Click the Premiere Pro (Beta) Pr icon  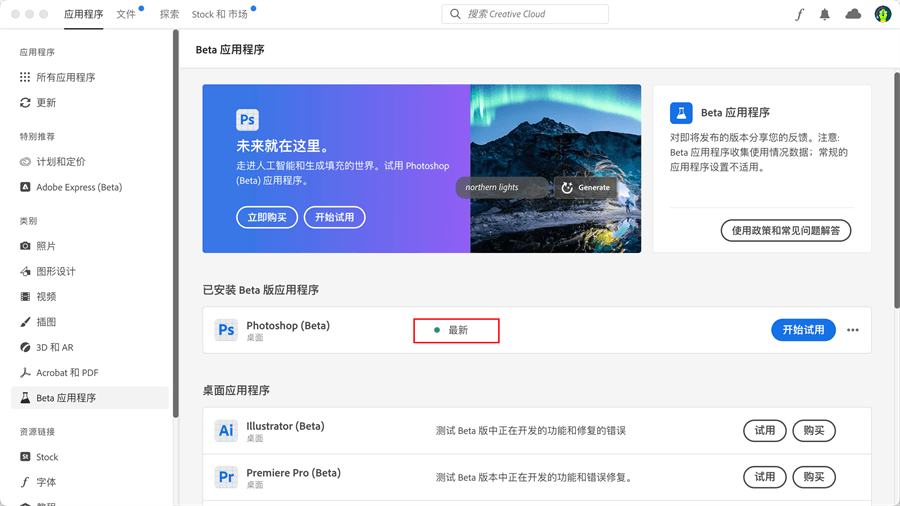pyautogui.click(x=226, y=477)
